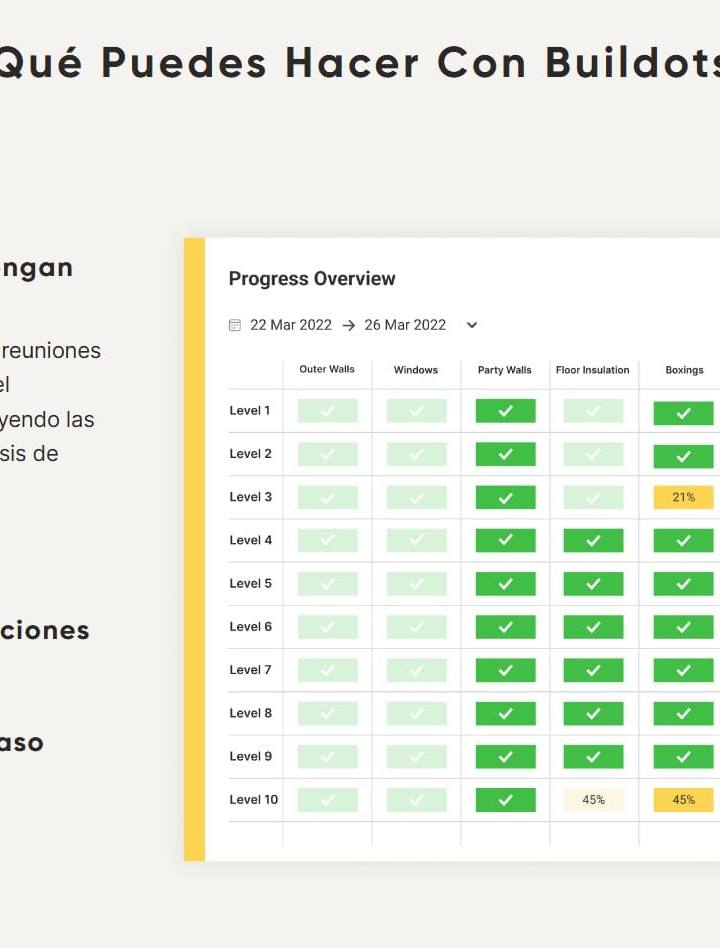Click Level 2 Floor Insulation faded check cell
The height and width of the screenshot is (948, 720).
tap(593, 454)
